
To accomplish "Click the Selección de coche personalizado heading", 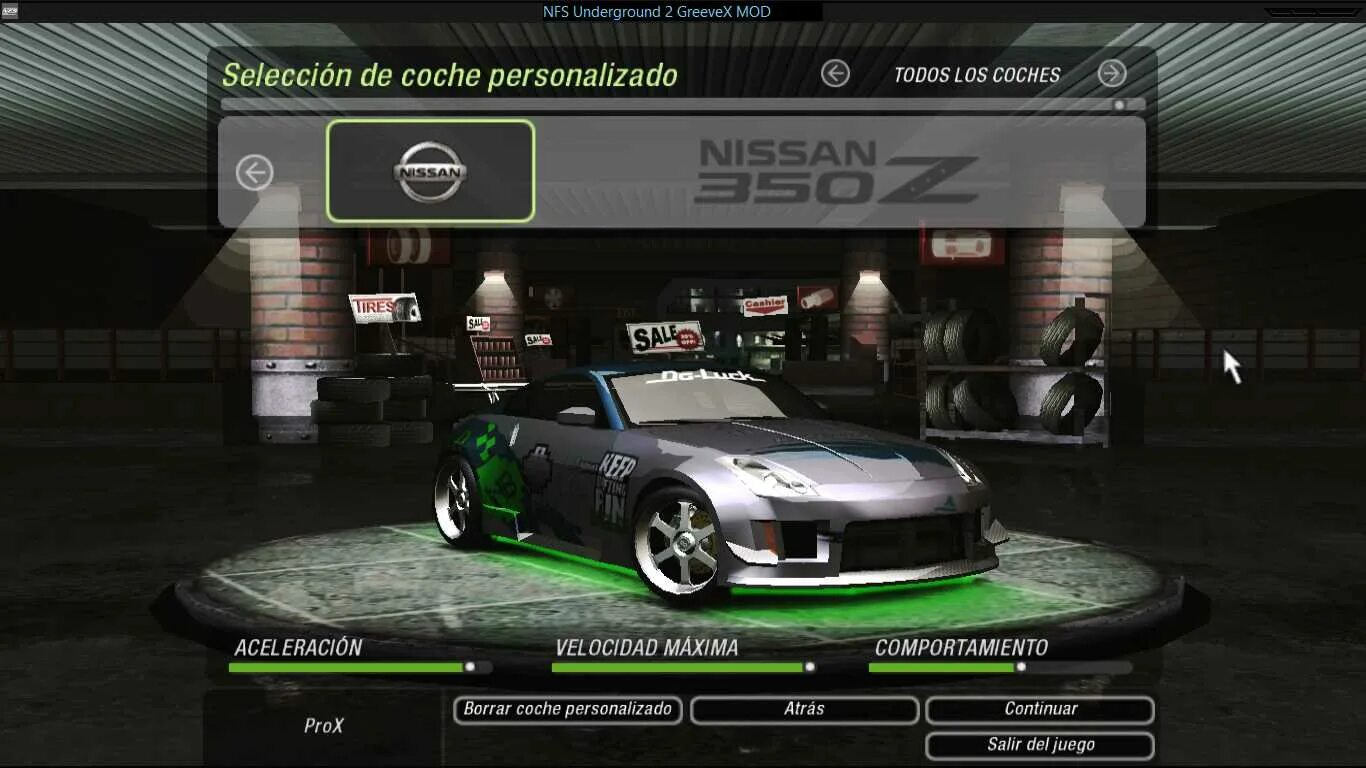I will coord(449,76).
